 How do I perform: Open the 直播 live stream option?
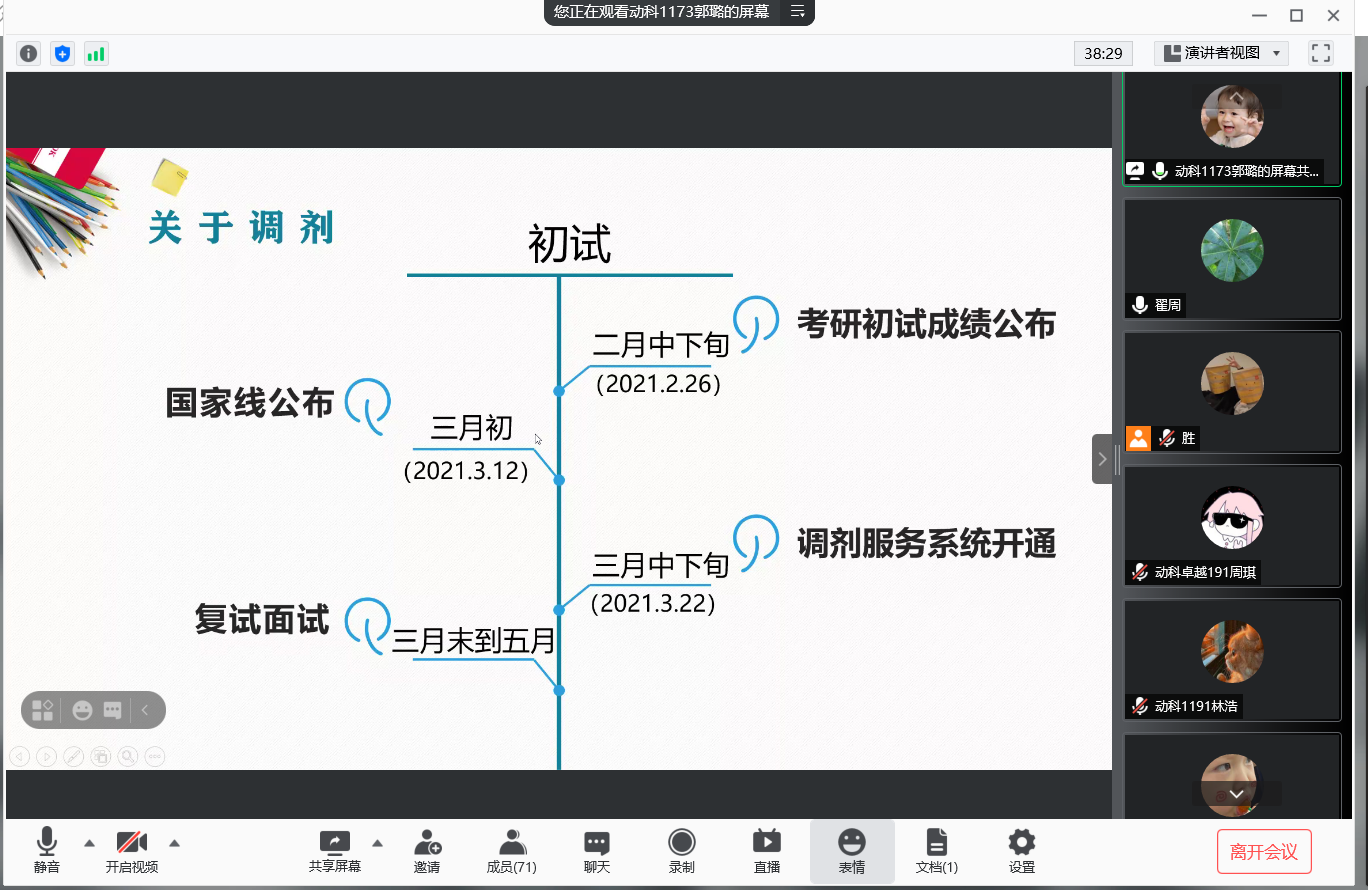(x=767, y=851)
